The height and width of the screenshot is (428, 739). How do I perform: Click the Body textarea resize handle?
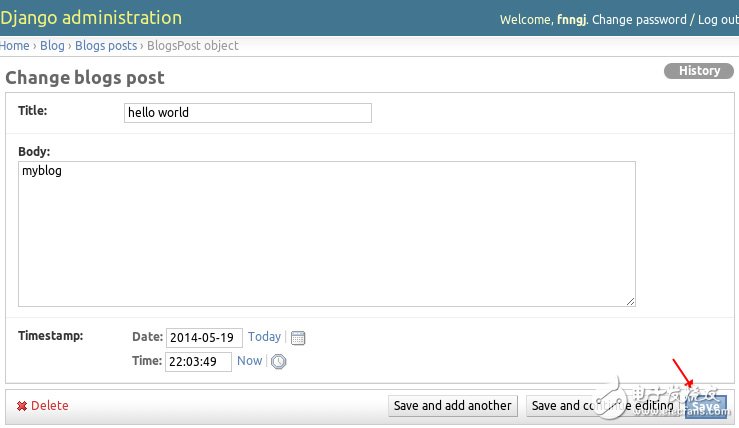(631, 301)
